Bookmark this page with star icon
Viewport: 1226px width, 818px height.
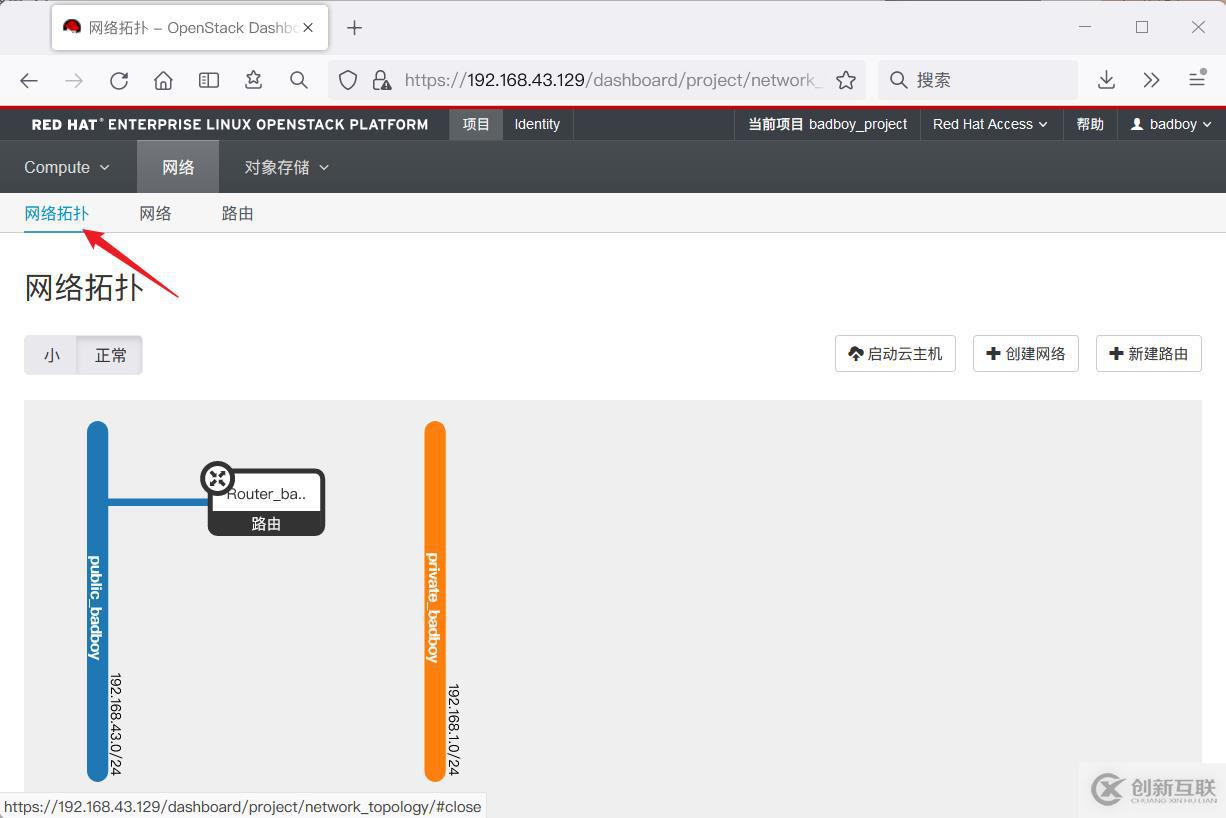pos(846,80)
